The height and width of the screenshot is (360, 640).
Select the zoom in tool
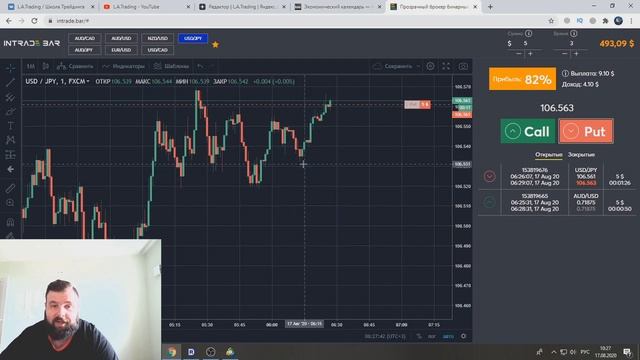pyautogui.click(x=10, y=203)
